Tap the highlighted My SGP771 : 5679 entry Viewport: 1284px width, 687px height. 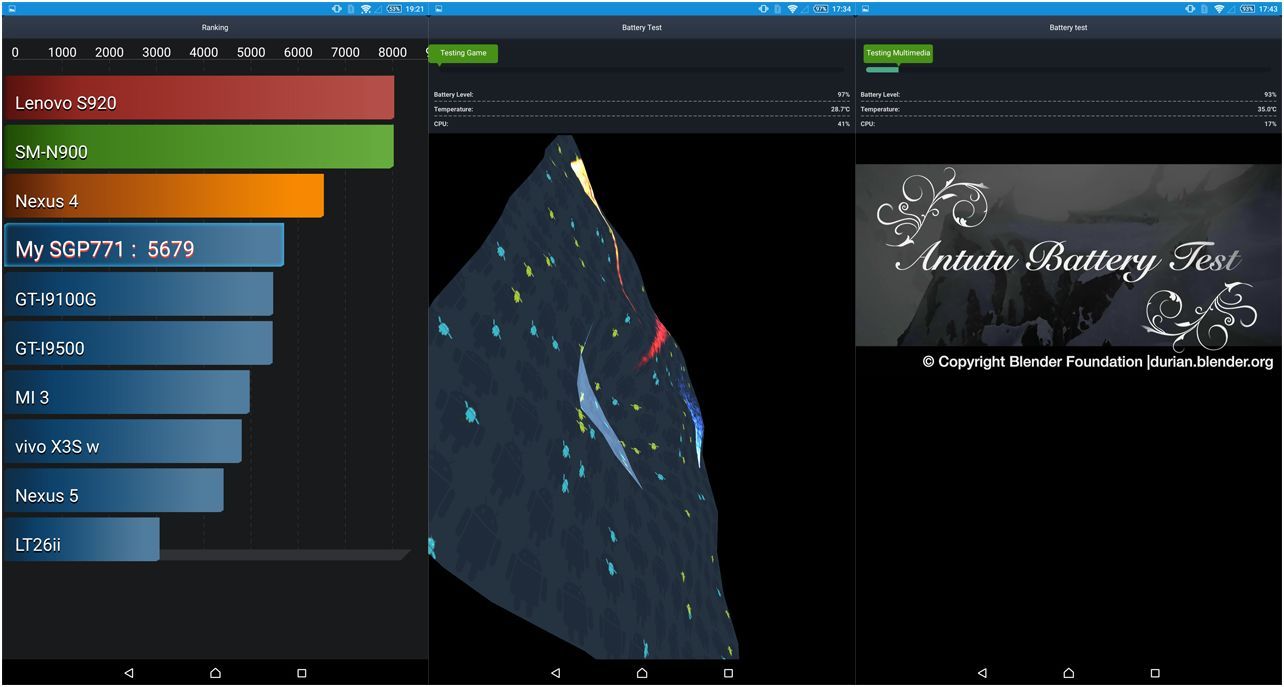144,245
